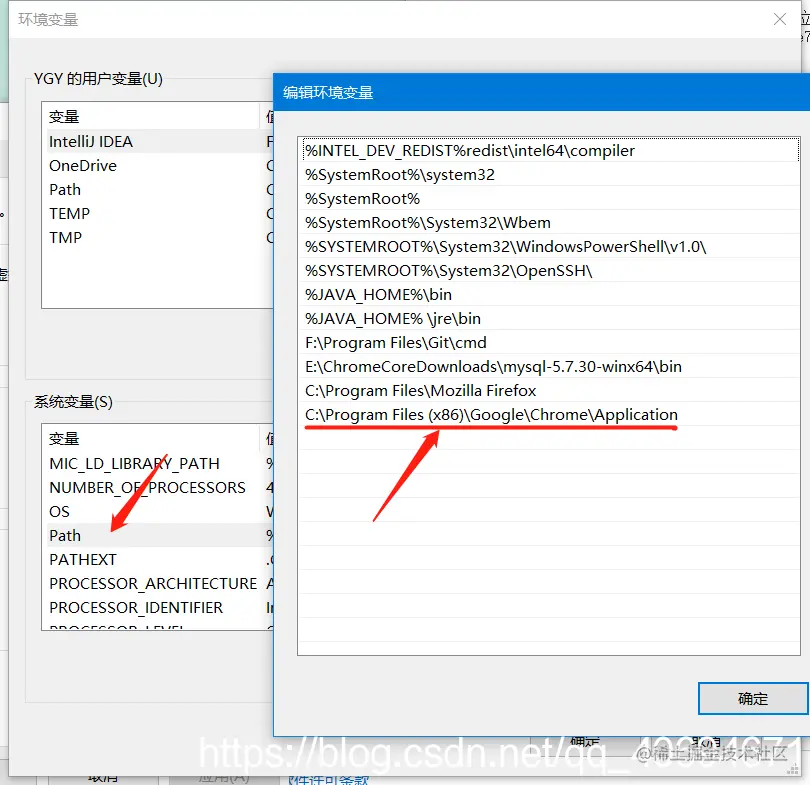Screen dimensions: 810x785
Task: Select PROCESSOR_ARCHITECTURE system variable
Action: (159, 583)
